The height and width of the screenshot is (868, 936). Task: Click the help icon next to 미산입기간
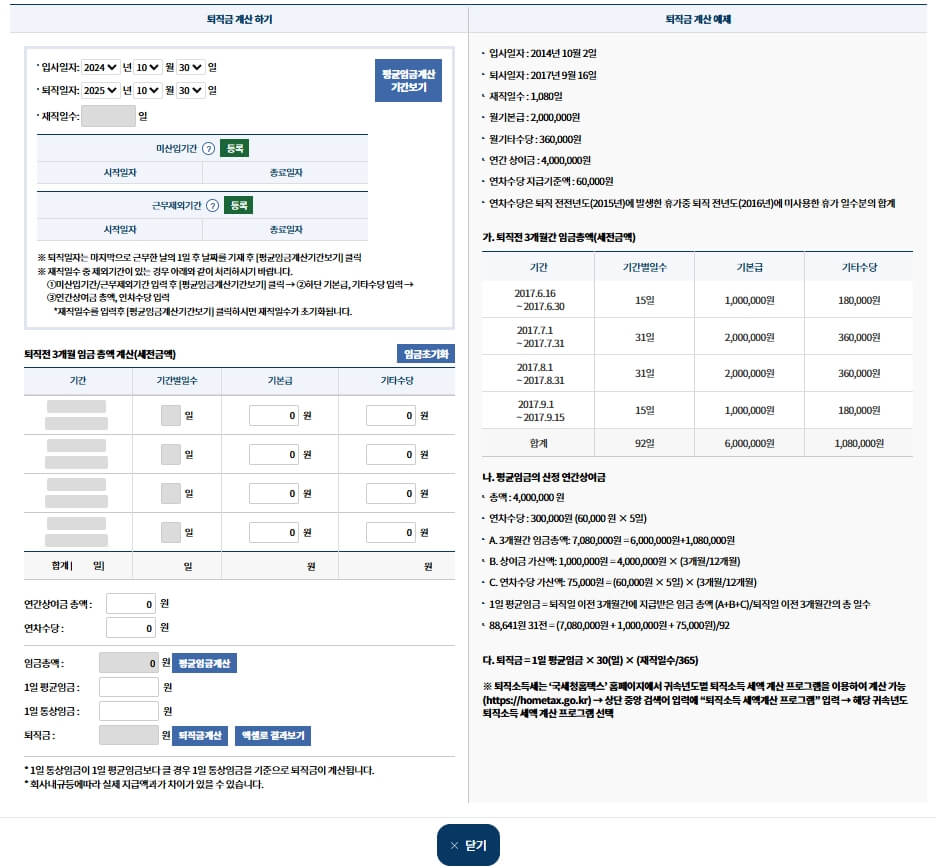[208, 148]
